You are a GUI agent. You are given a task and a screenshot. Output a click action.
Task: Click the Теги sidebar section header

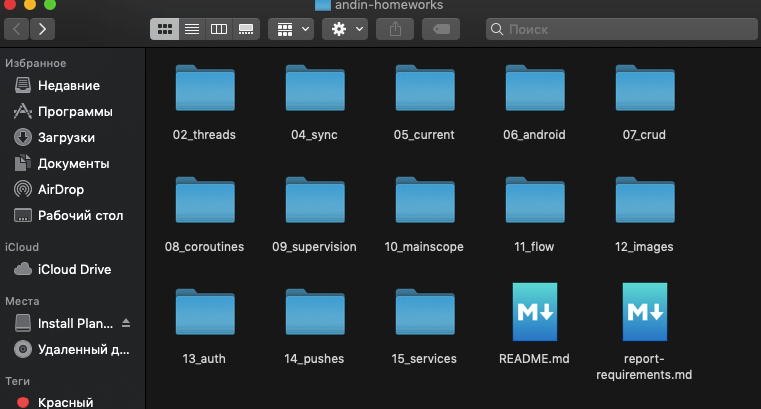(x=17, y=381)
